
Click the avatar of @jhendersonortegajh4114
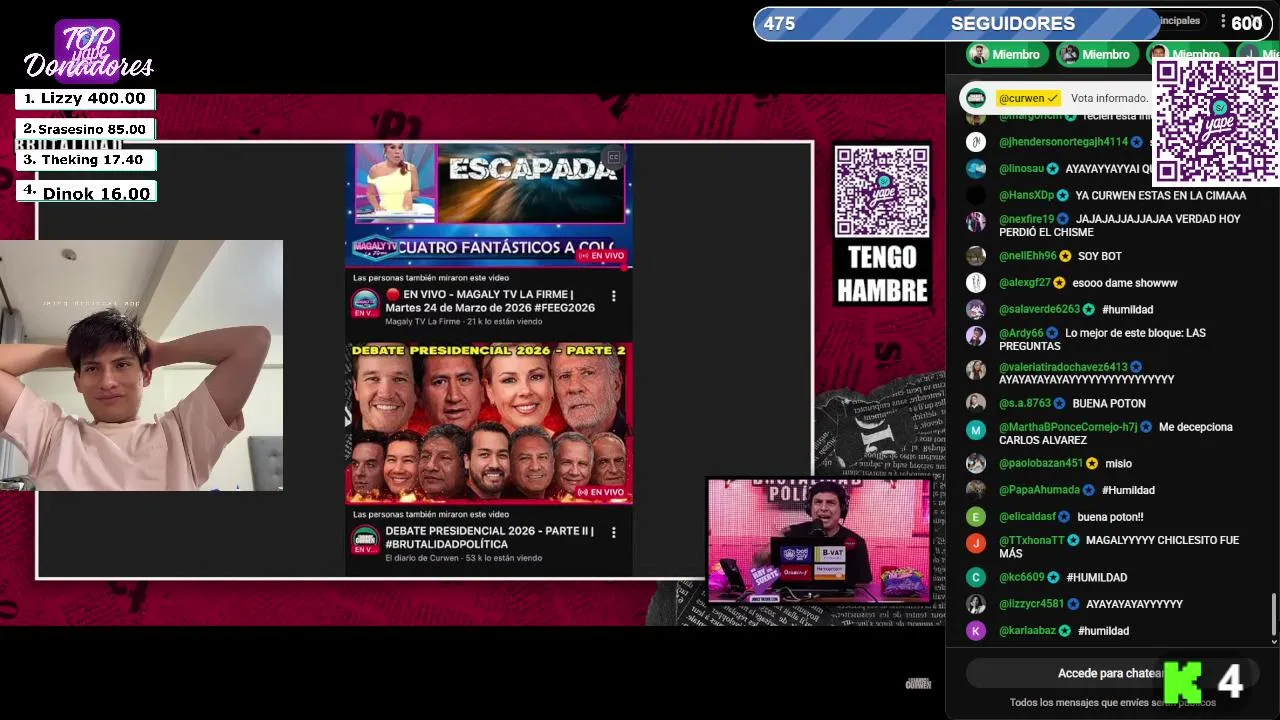976,142
